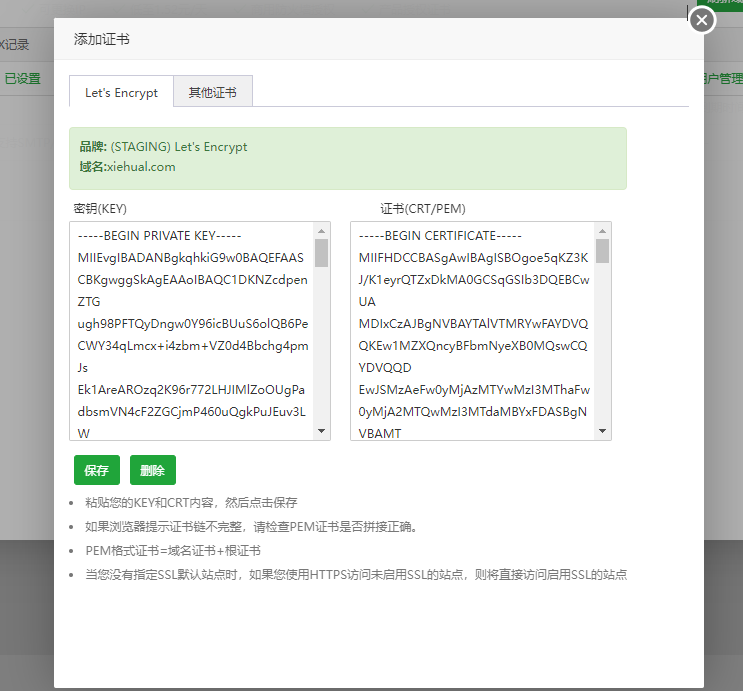Click the empty track of the certificate scrollbar

(602, 350)
